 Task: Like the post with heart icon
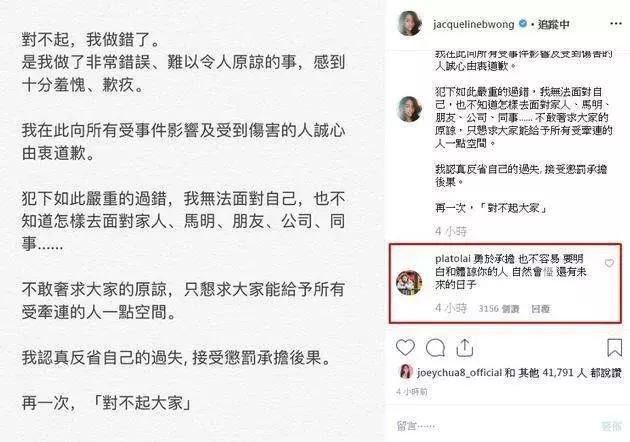click(x=405, y=348)
